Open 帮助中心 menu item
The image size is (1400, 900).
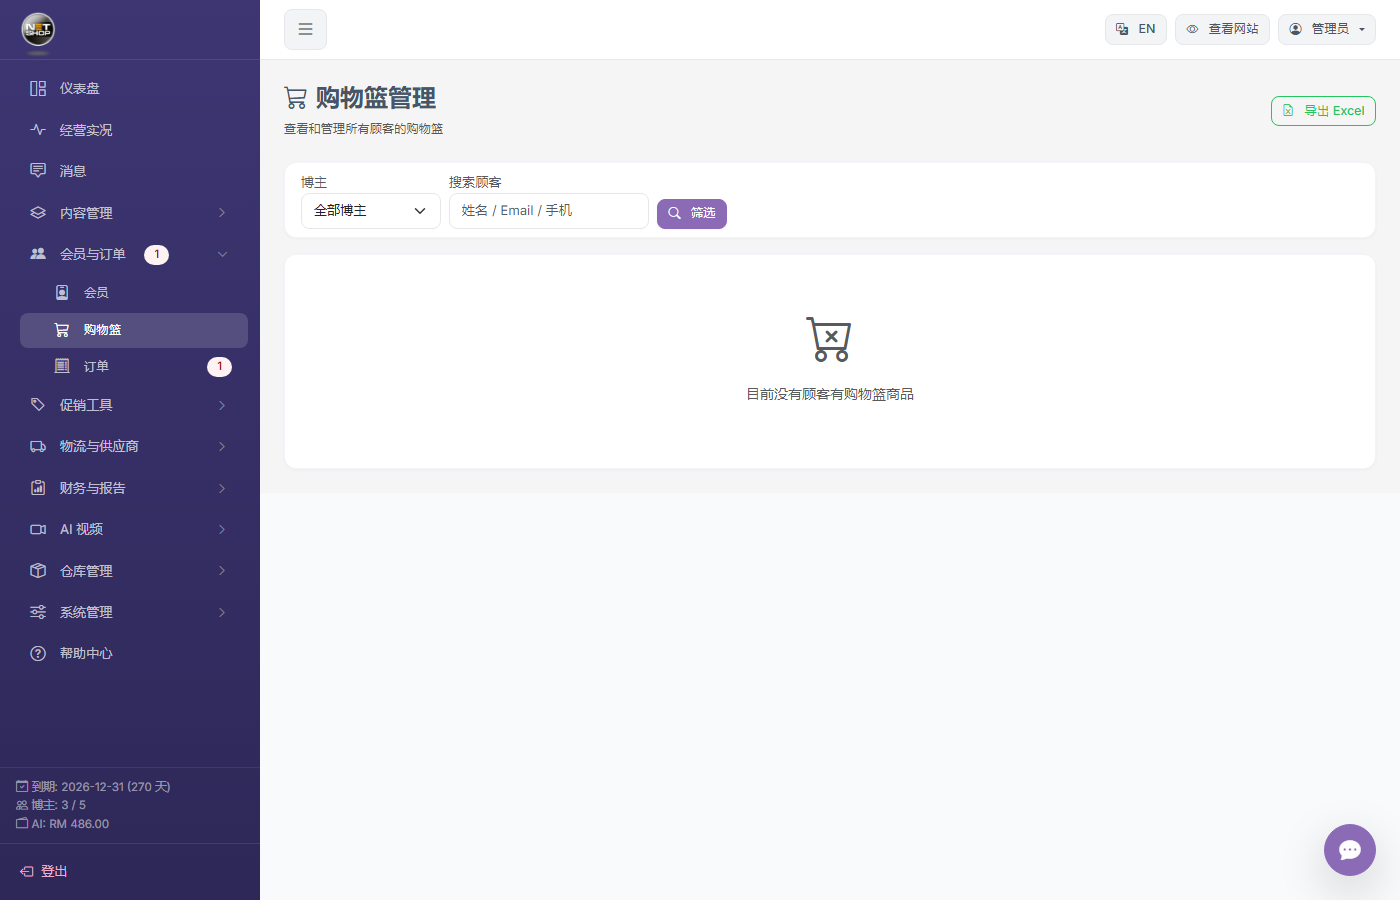pos(134,653)
